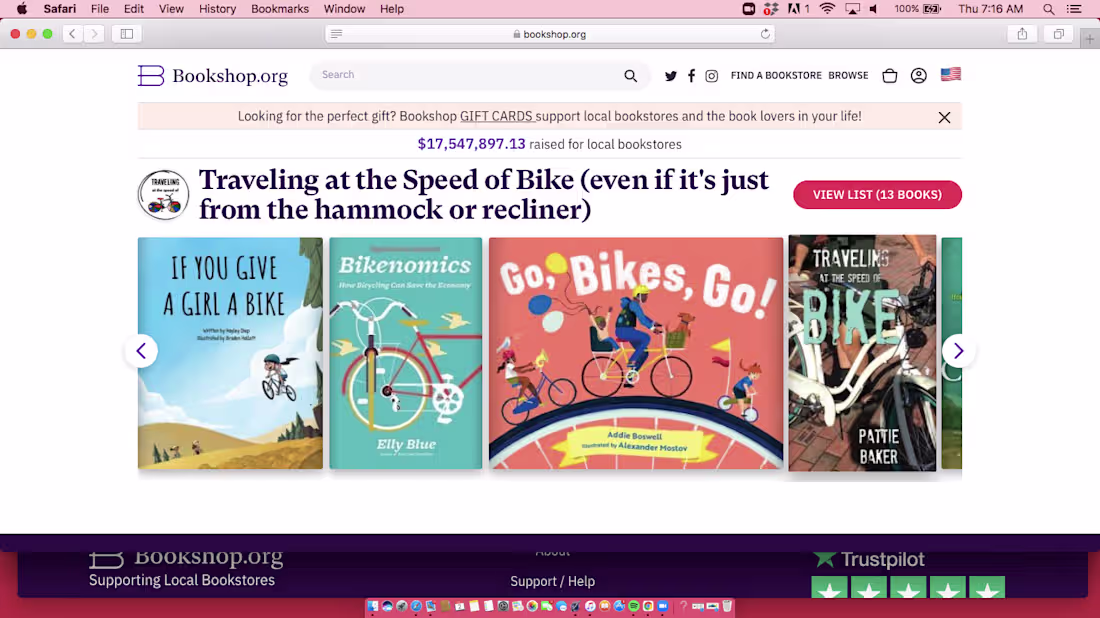Screen dimensions: 1100x618
Task: Open the Bikenomics book cover
Action: pos(405,353)
